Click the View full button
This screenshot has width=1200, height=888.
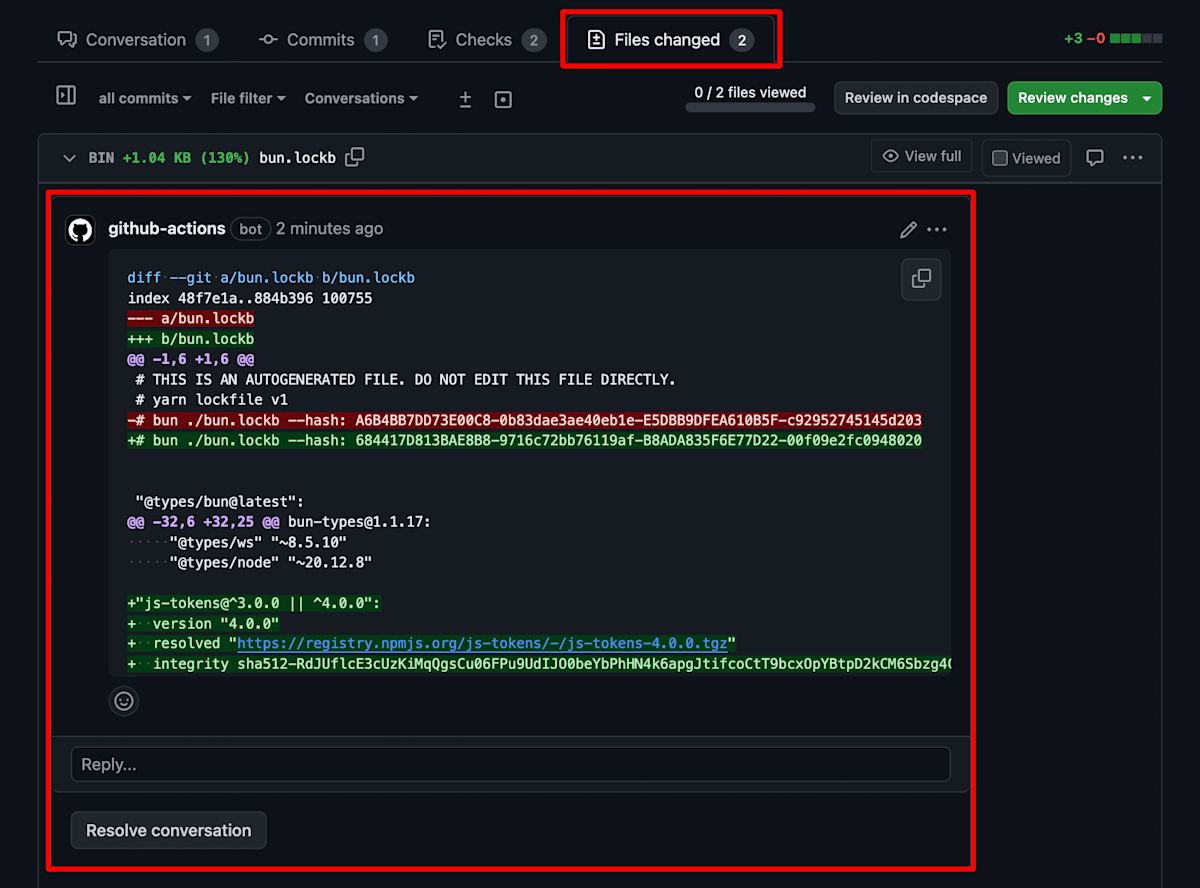tap(921, 157)
